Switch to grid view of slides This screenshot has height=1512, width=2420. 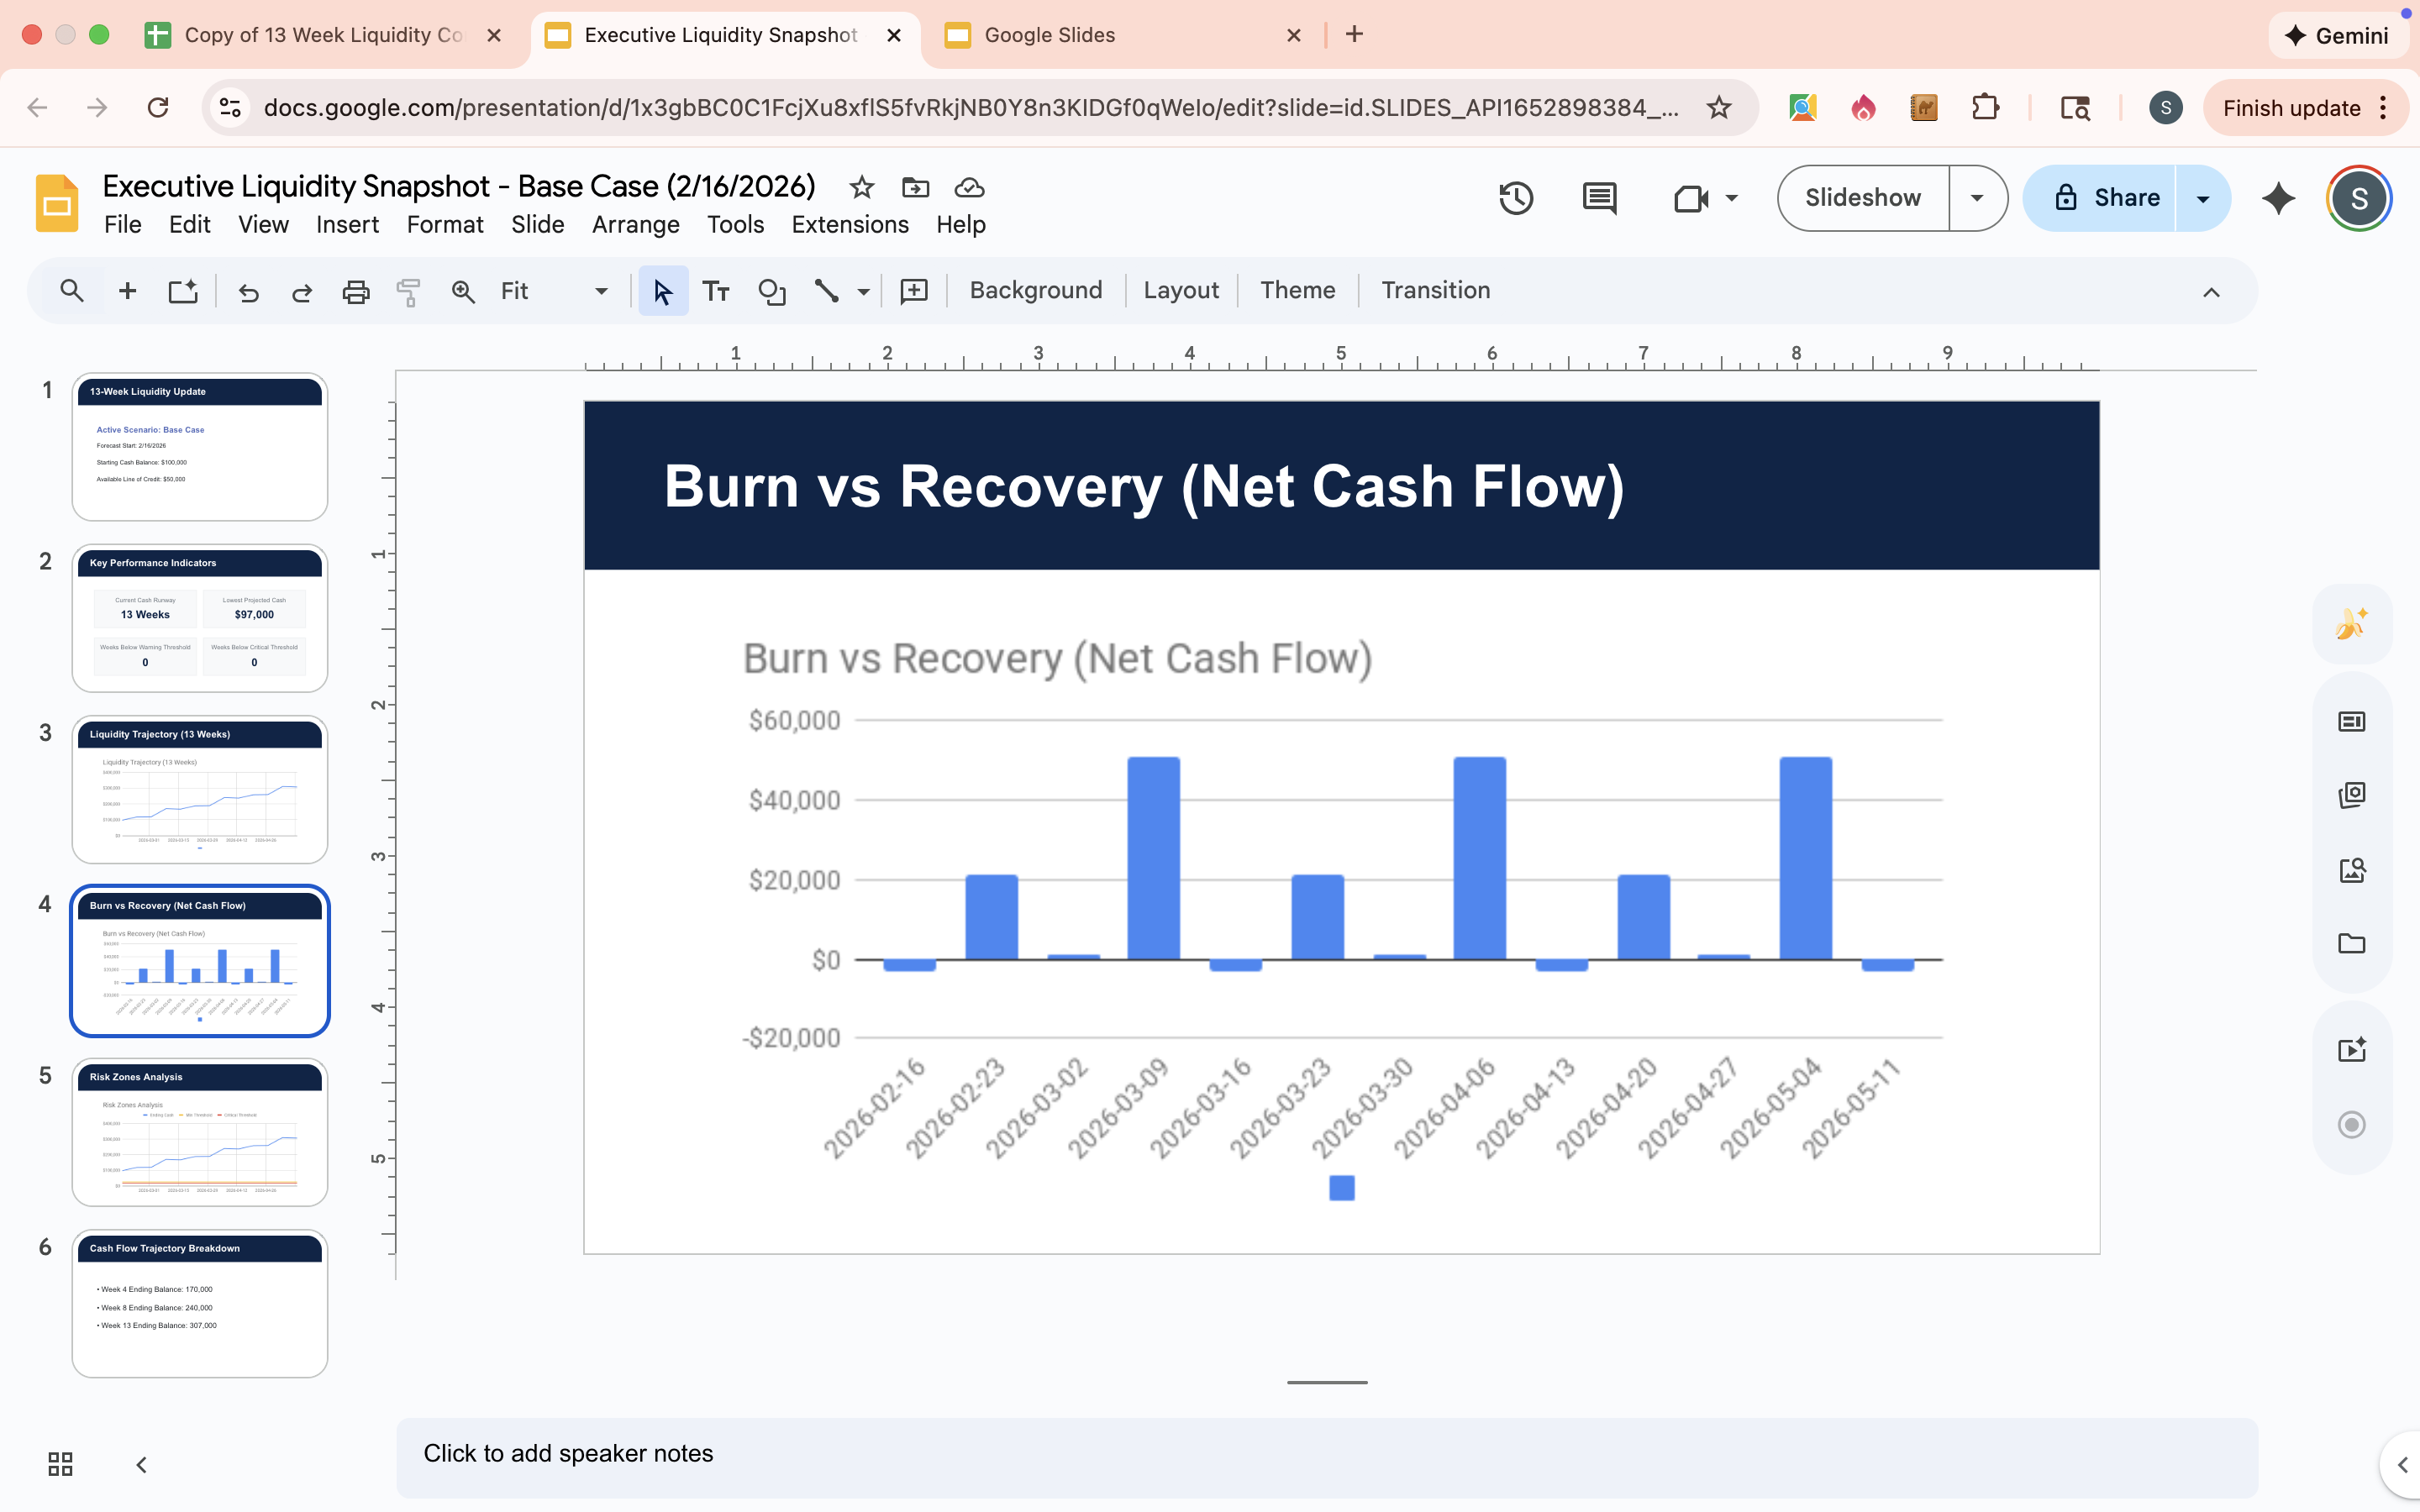(60, 1464)
